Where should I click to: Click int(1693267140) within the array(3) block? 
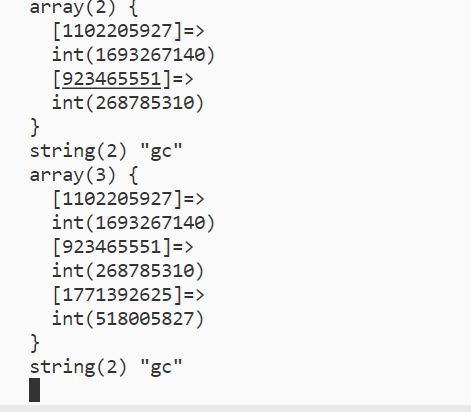(133, 223)
